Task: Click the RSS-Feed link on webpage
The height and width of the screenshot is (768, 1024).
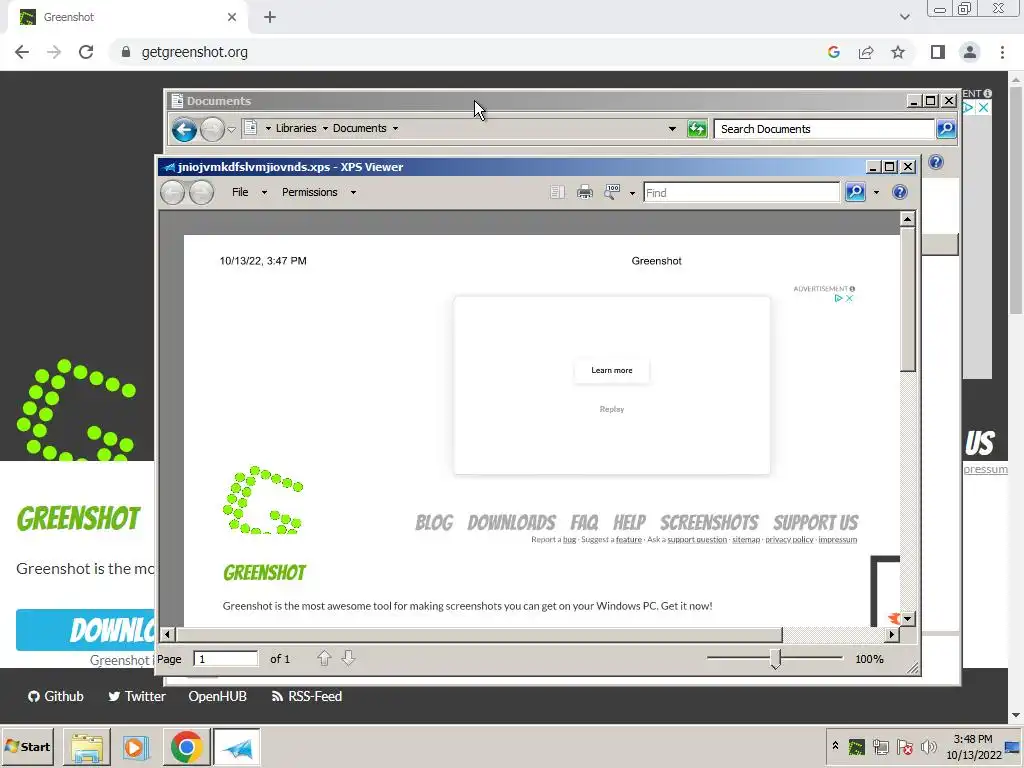Action: (306, 696)
